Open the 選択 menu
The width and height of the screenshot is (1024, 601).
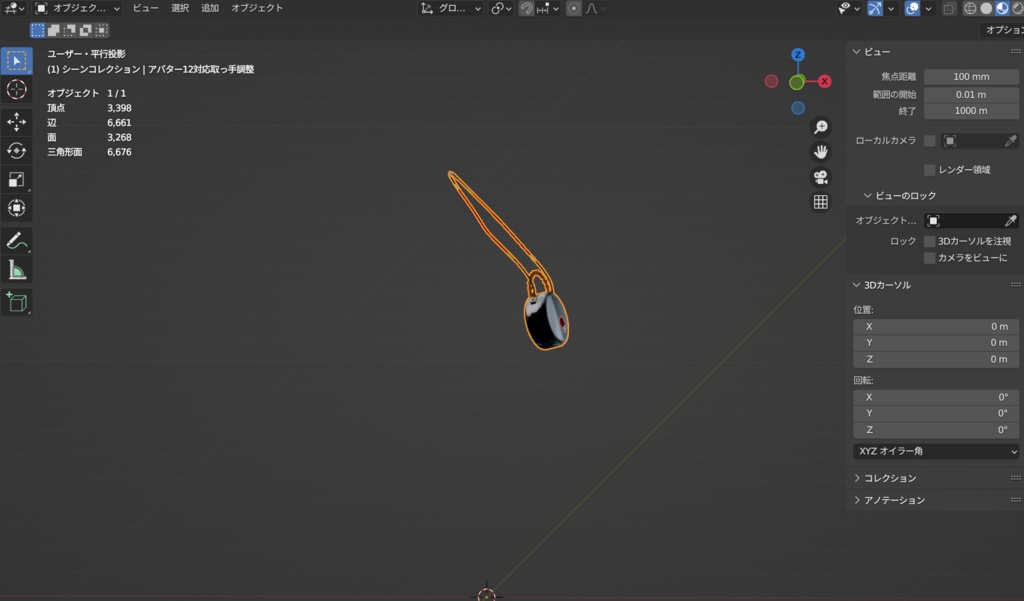180,8
